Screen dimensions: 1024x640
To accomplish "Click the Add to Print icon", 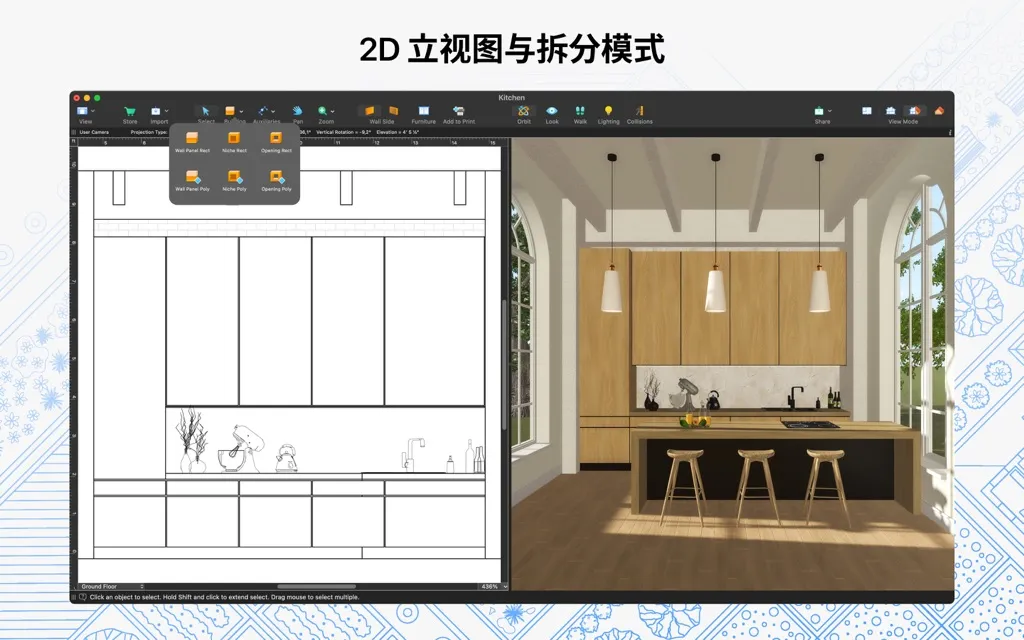I will 458,111.
